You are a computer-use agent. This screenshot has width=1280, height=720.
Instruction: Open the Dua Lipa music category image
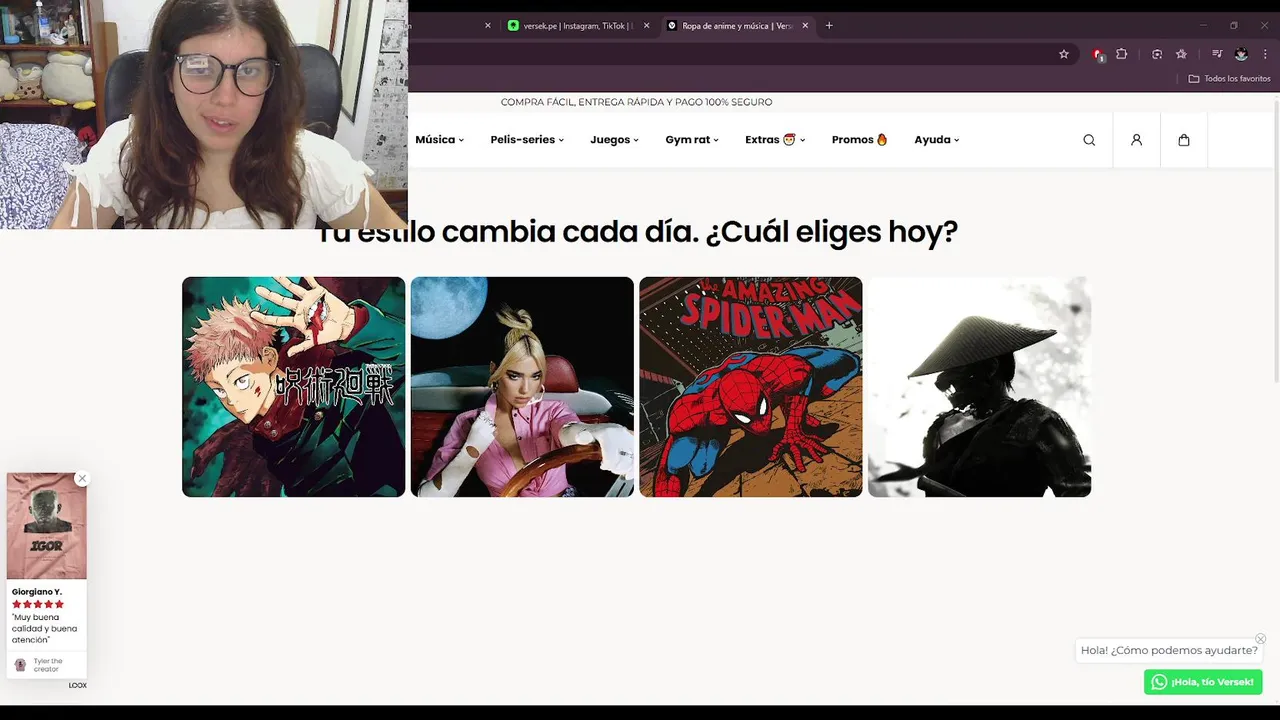tap(522, 387)
